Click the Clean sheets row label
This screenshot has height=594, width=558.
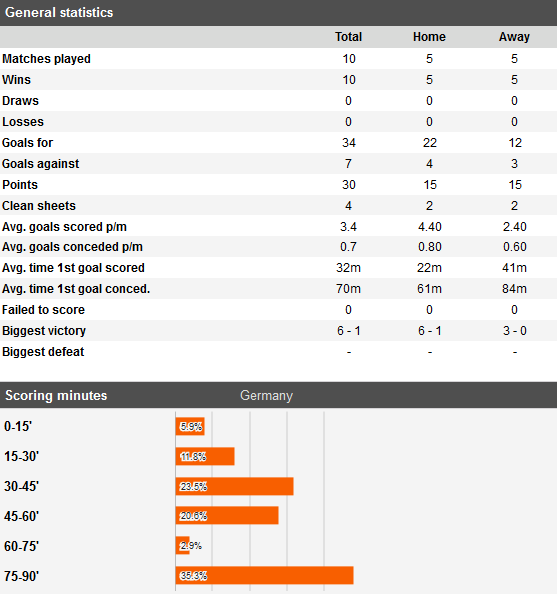coord(39,206)
